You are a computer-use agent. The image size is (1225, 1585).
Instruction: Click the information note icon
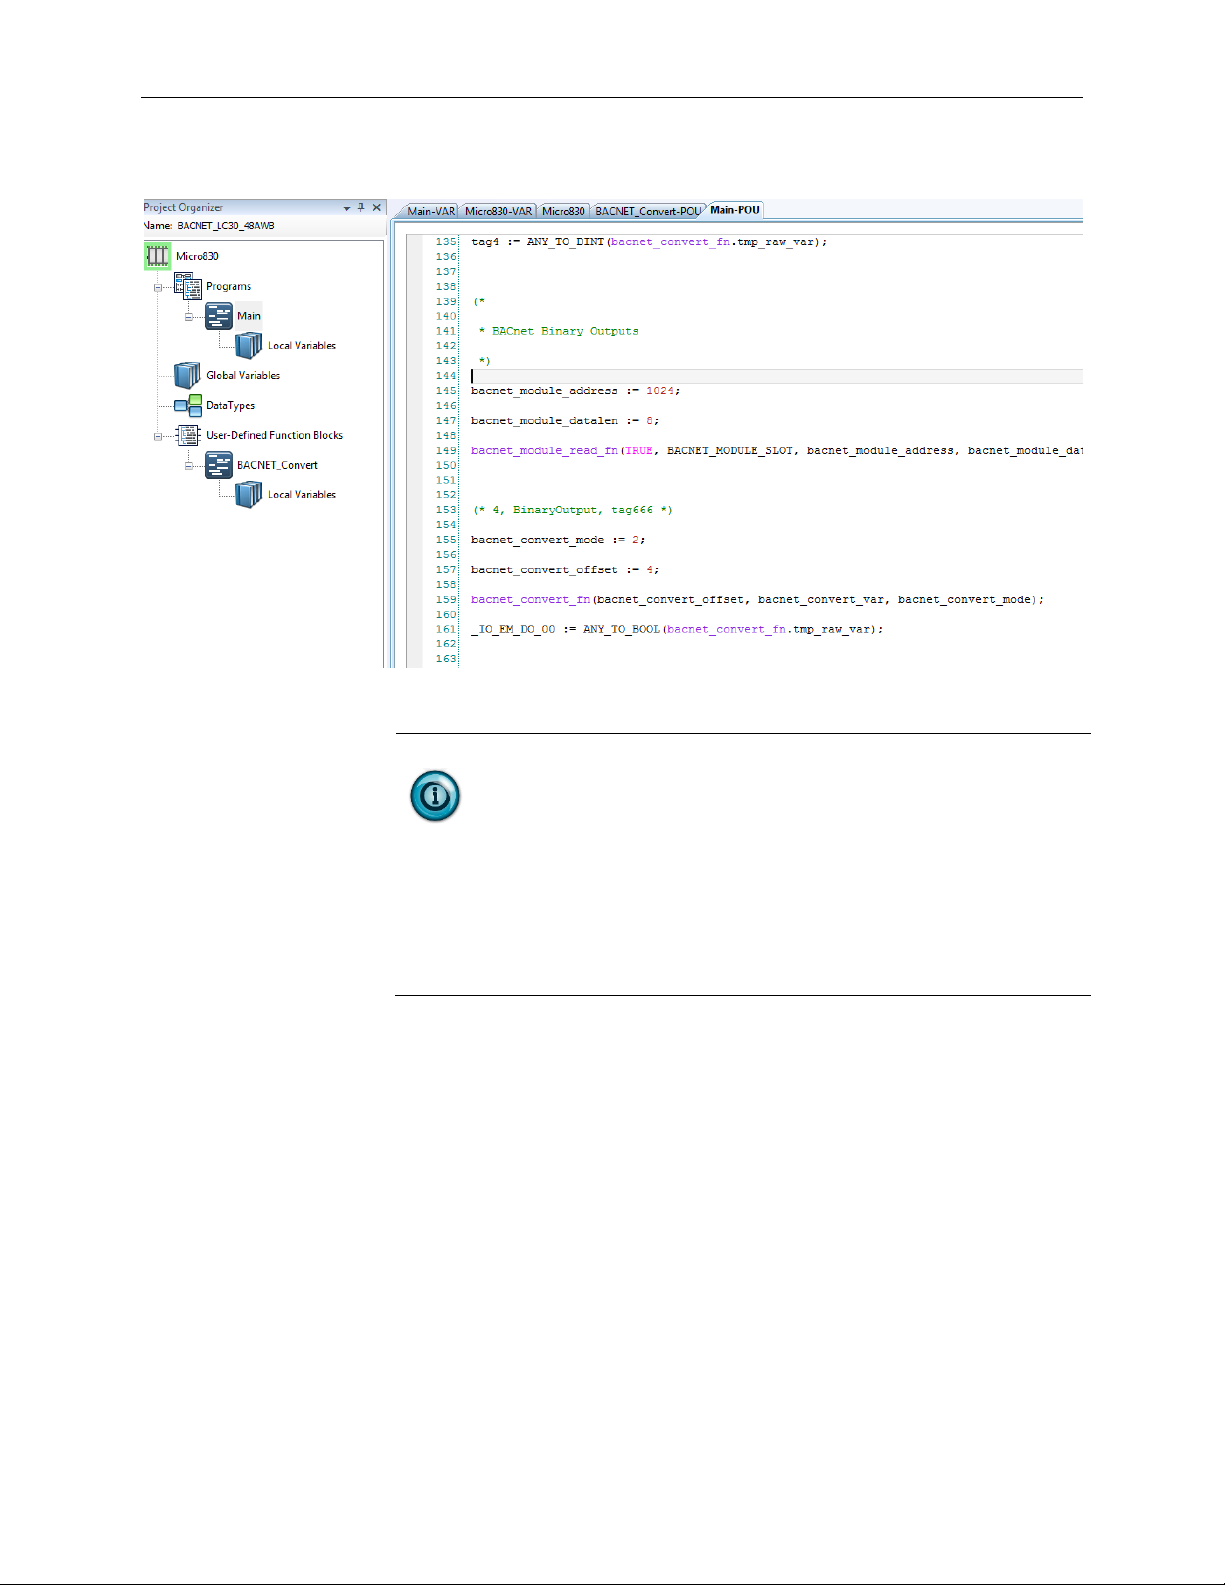point(435,796)
